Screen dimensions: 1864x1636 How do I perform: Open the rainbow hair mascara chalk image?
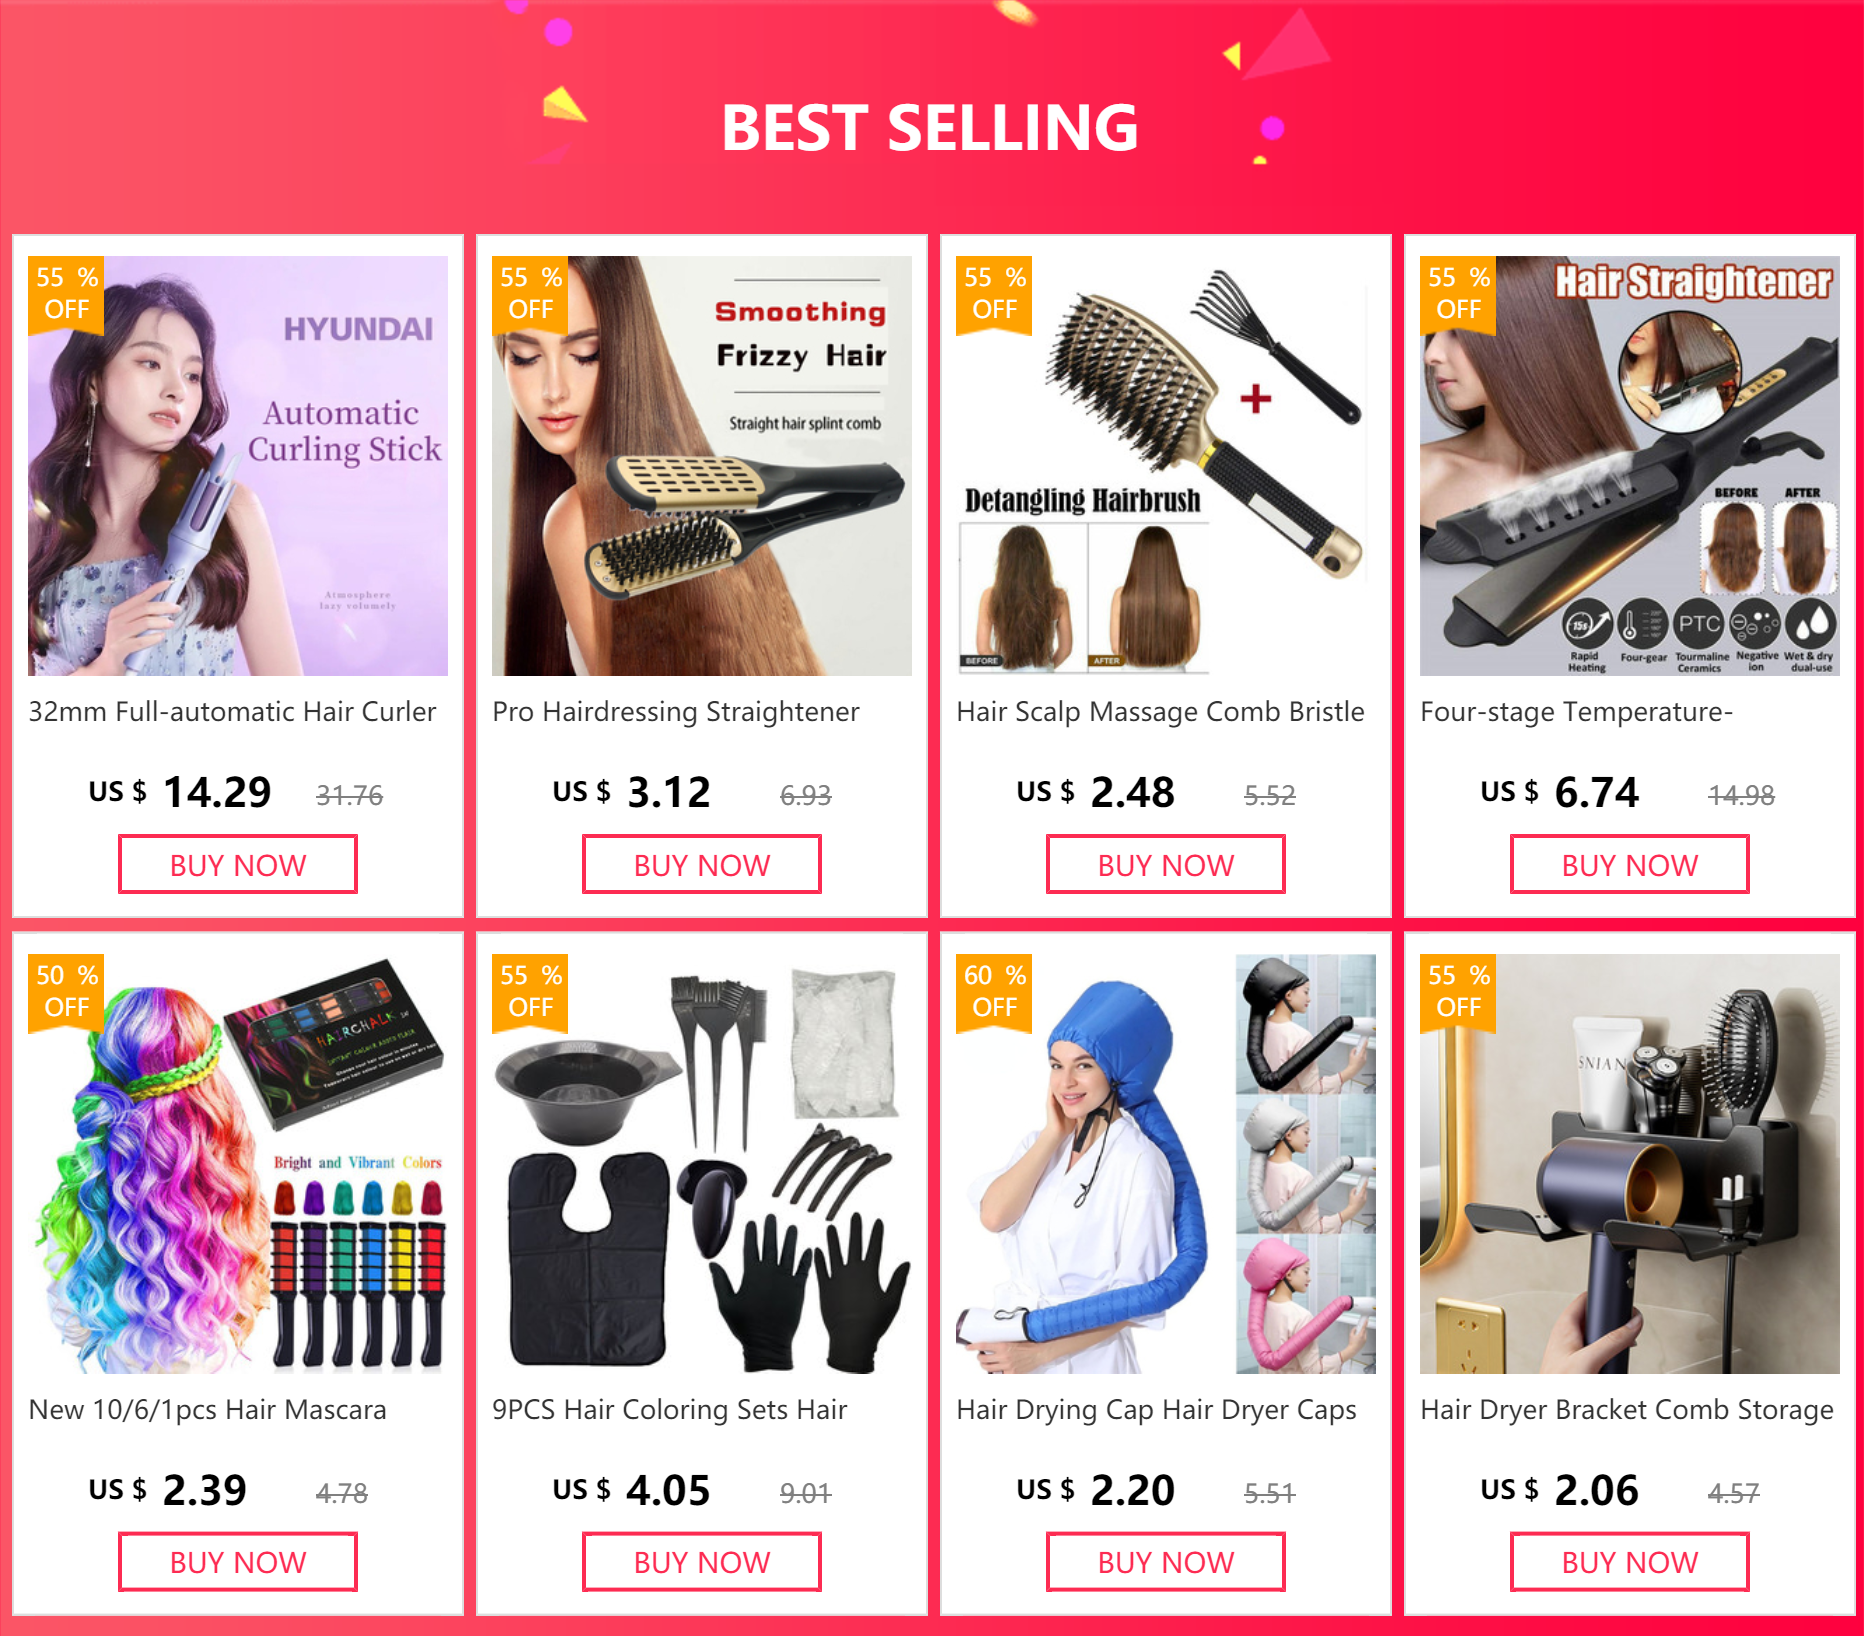click(238, 1164)
